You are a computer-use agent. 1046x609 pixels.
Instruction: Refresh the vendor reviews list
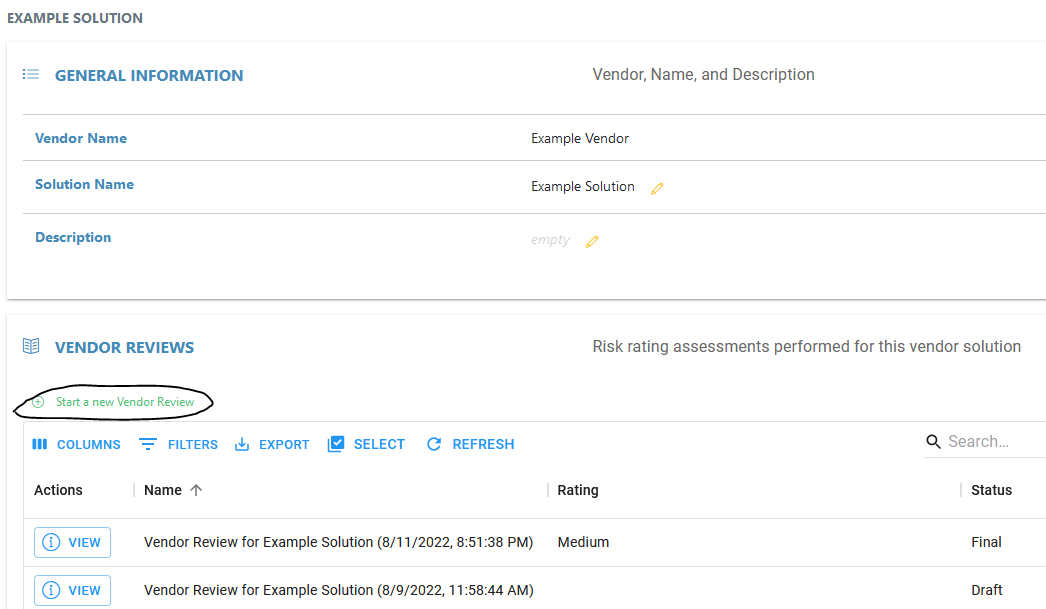pyautogui.click(x=470, y=444)
